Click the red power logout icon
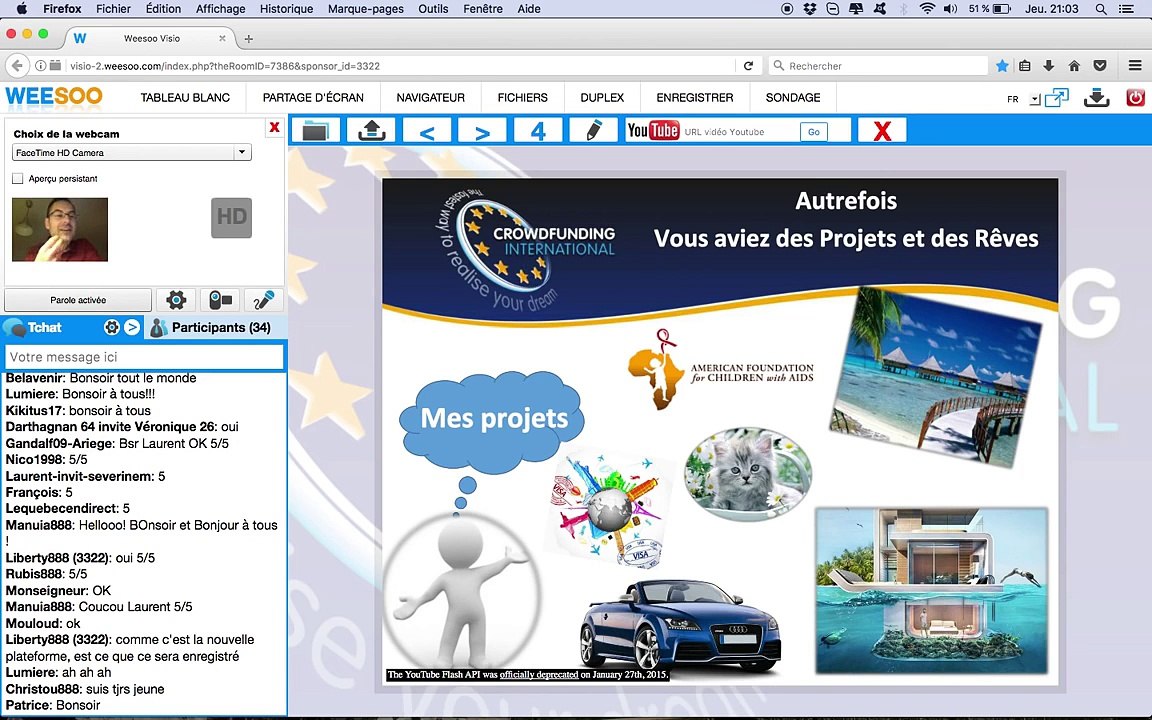Image resolution: width=1152 pixels, height=720 pixels. 1135,97
